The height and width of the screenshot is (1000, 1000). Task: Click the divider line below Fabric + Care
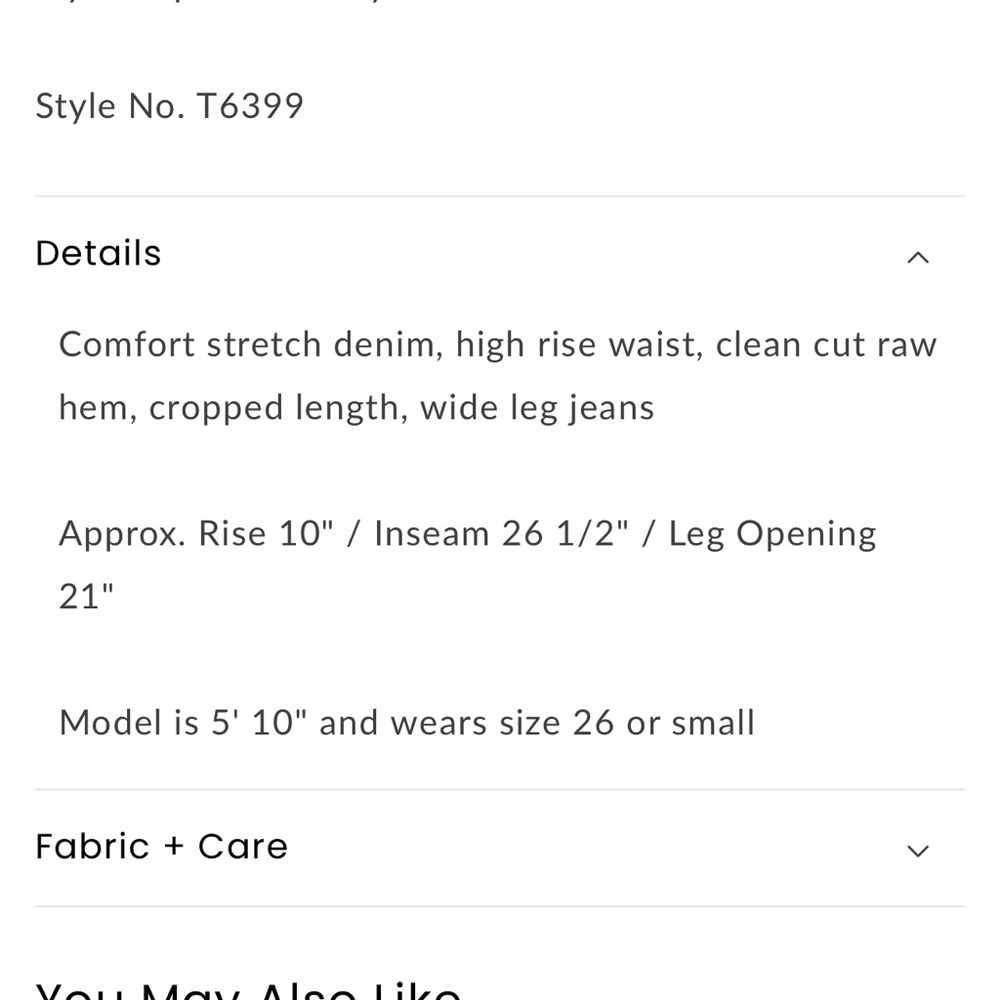(500, 906)
